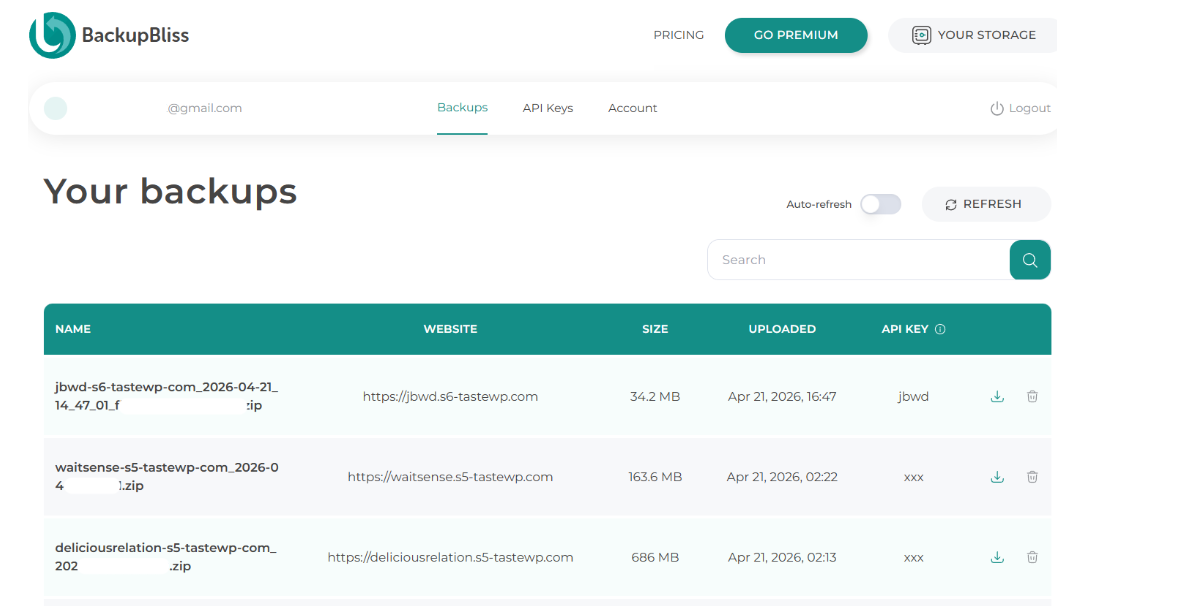Click the storage card icon in YOUR STORAGE
Image resolution: width=1177 pixels, height=608 pixels.
pos(920,35)
